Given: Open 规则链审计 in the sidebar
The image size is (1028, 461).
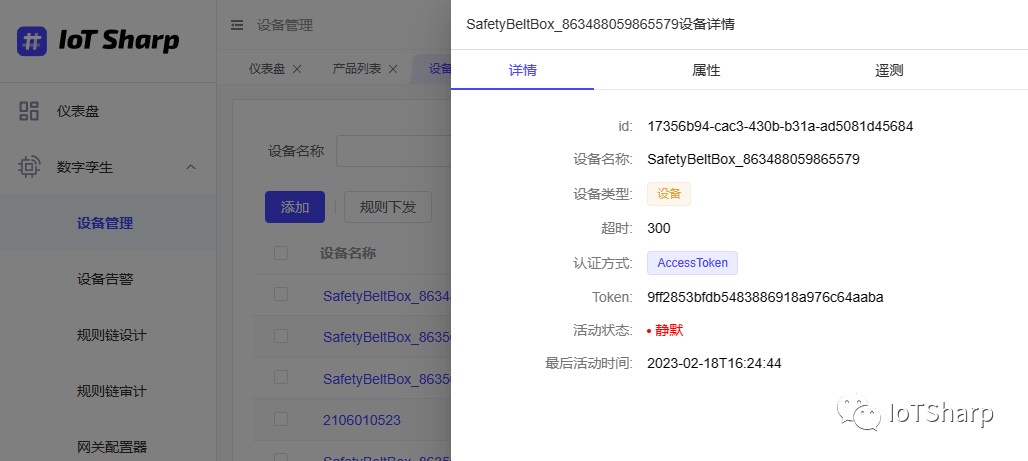Looking at the screenshot, I should pos(111,391).
